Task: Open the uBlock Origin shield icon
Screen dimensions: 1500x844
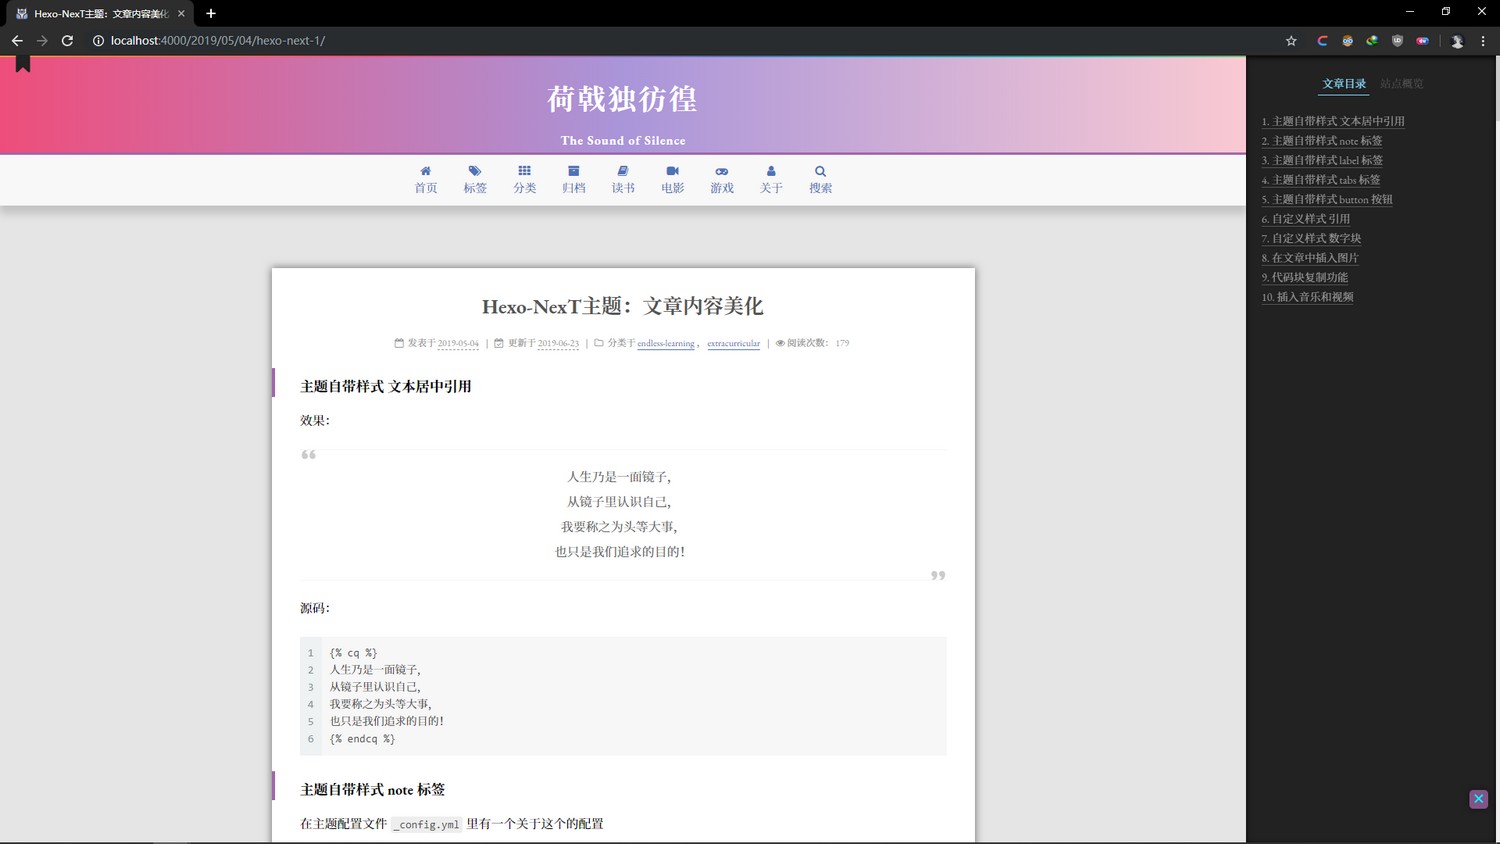Action: pos(1397,41)
